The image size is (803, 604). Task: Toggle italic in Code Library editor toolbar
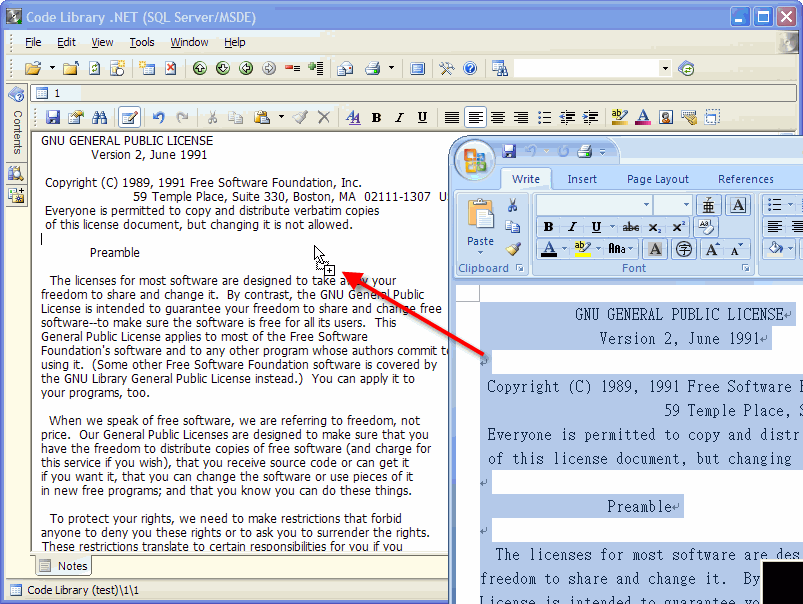[x=399, y=118]
